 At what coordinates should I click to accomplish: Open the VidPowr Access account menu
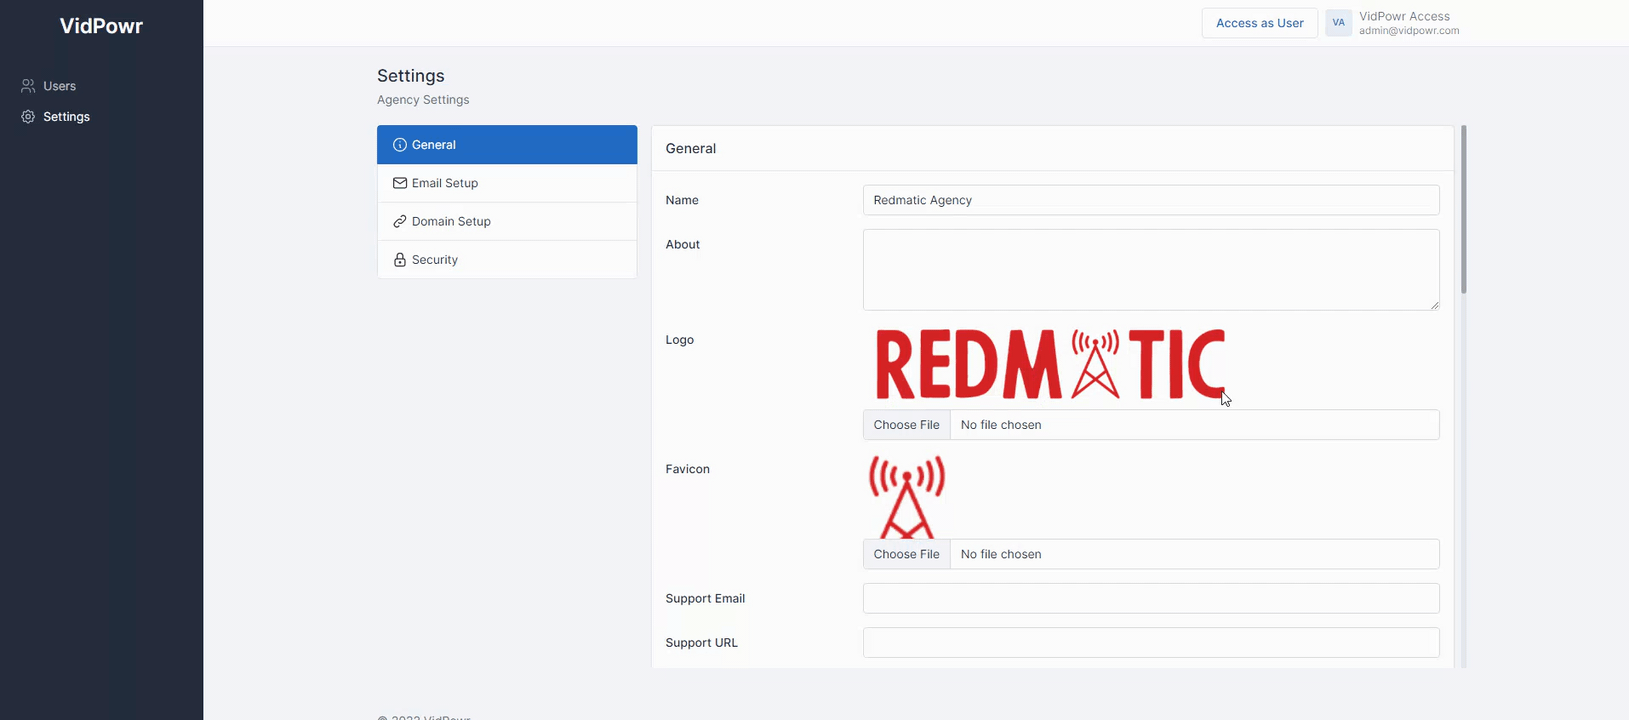1393,23
